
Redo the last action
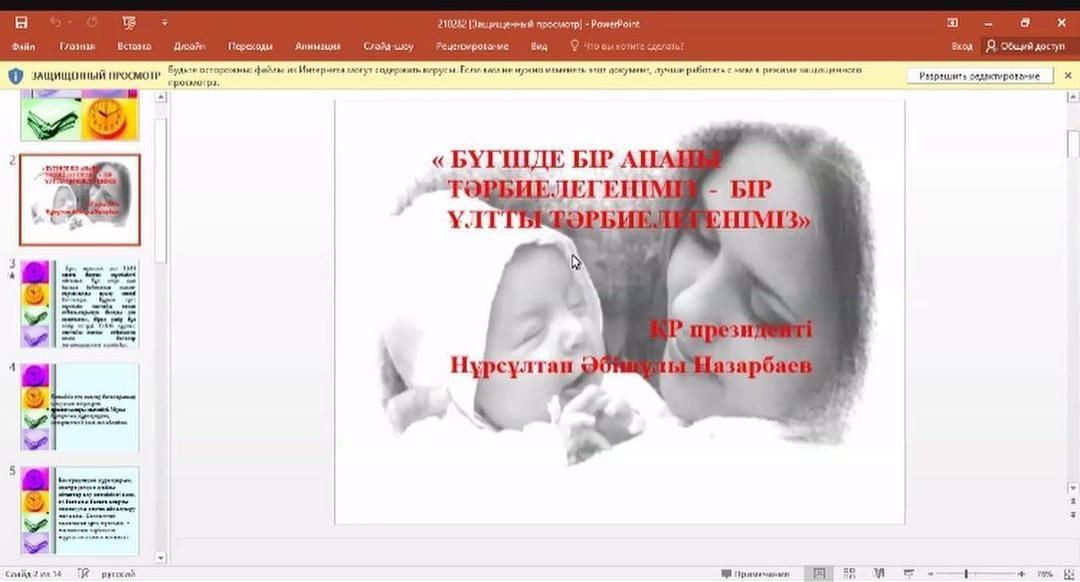pos(92,22)
